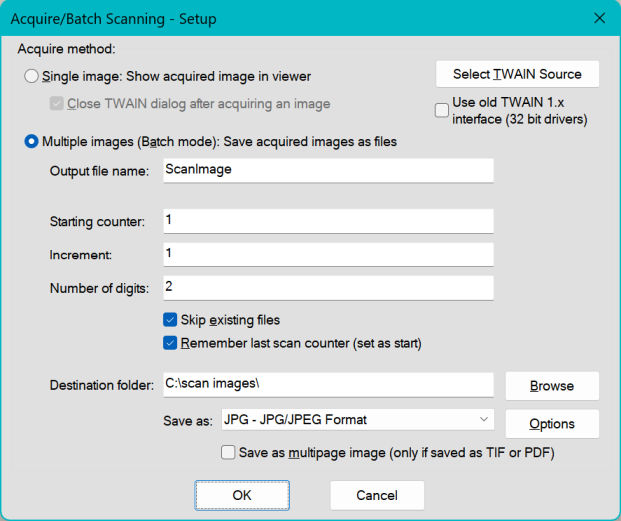This screenshot has width=621, height=521.
Task: Focus the Starting counter field
Action: 326,220
